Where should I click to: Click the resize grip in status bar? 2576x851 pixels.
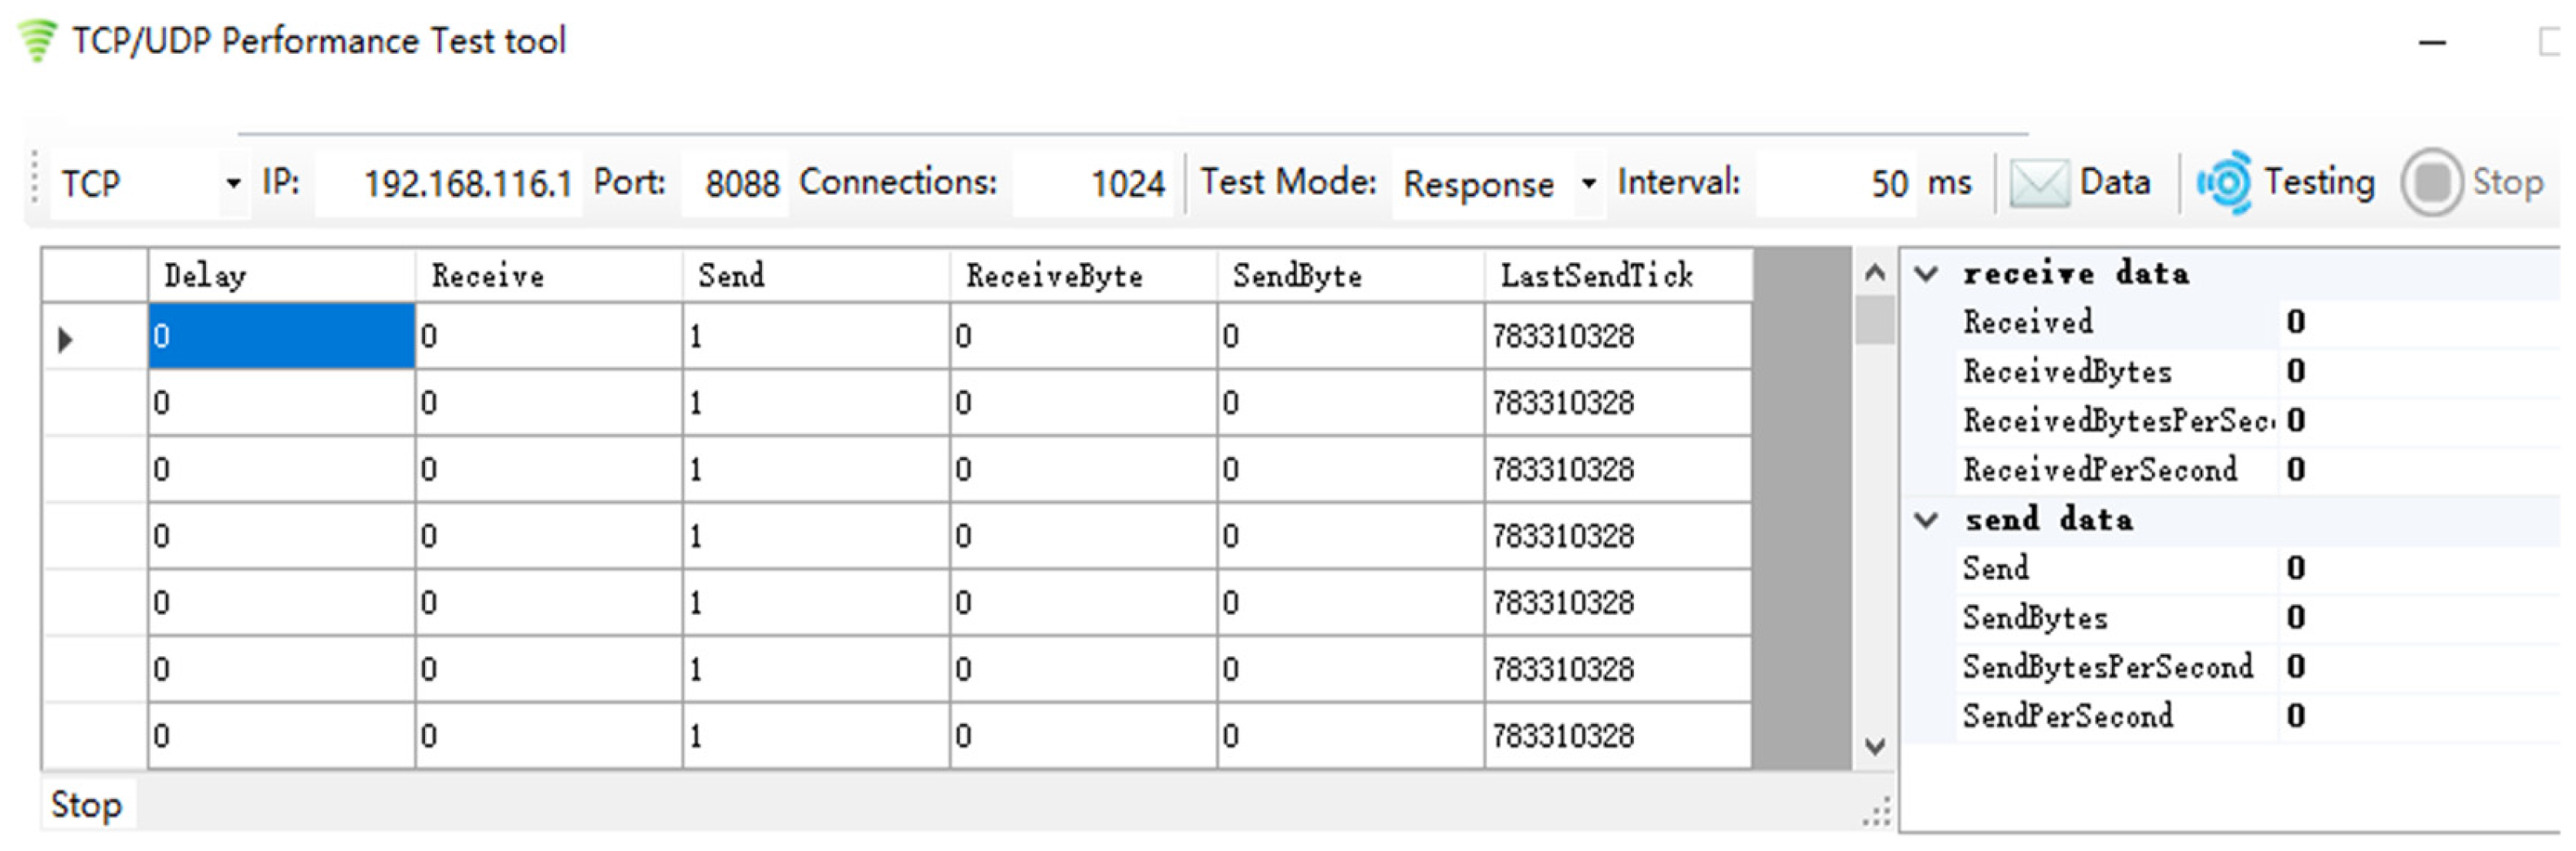[1877, 812]
